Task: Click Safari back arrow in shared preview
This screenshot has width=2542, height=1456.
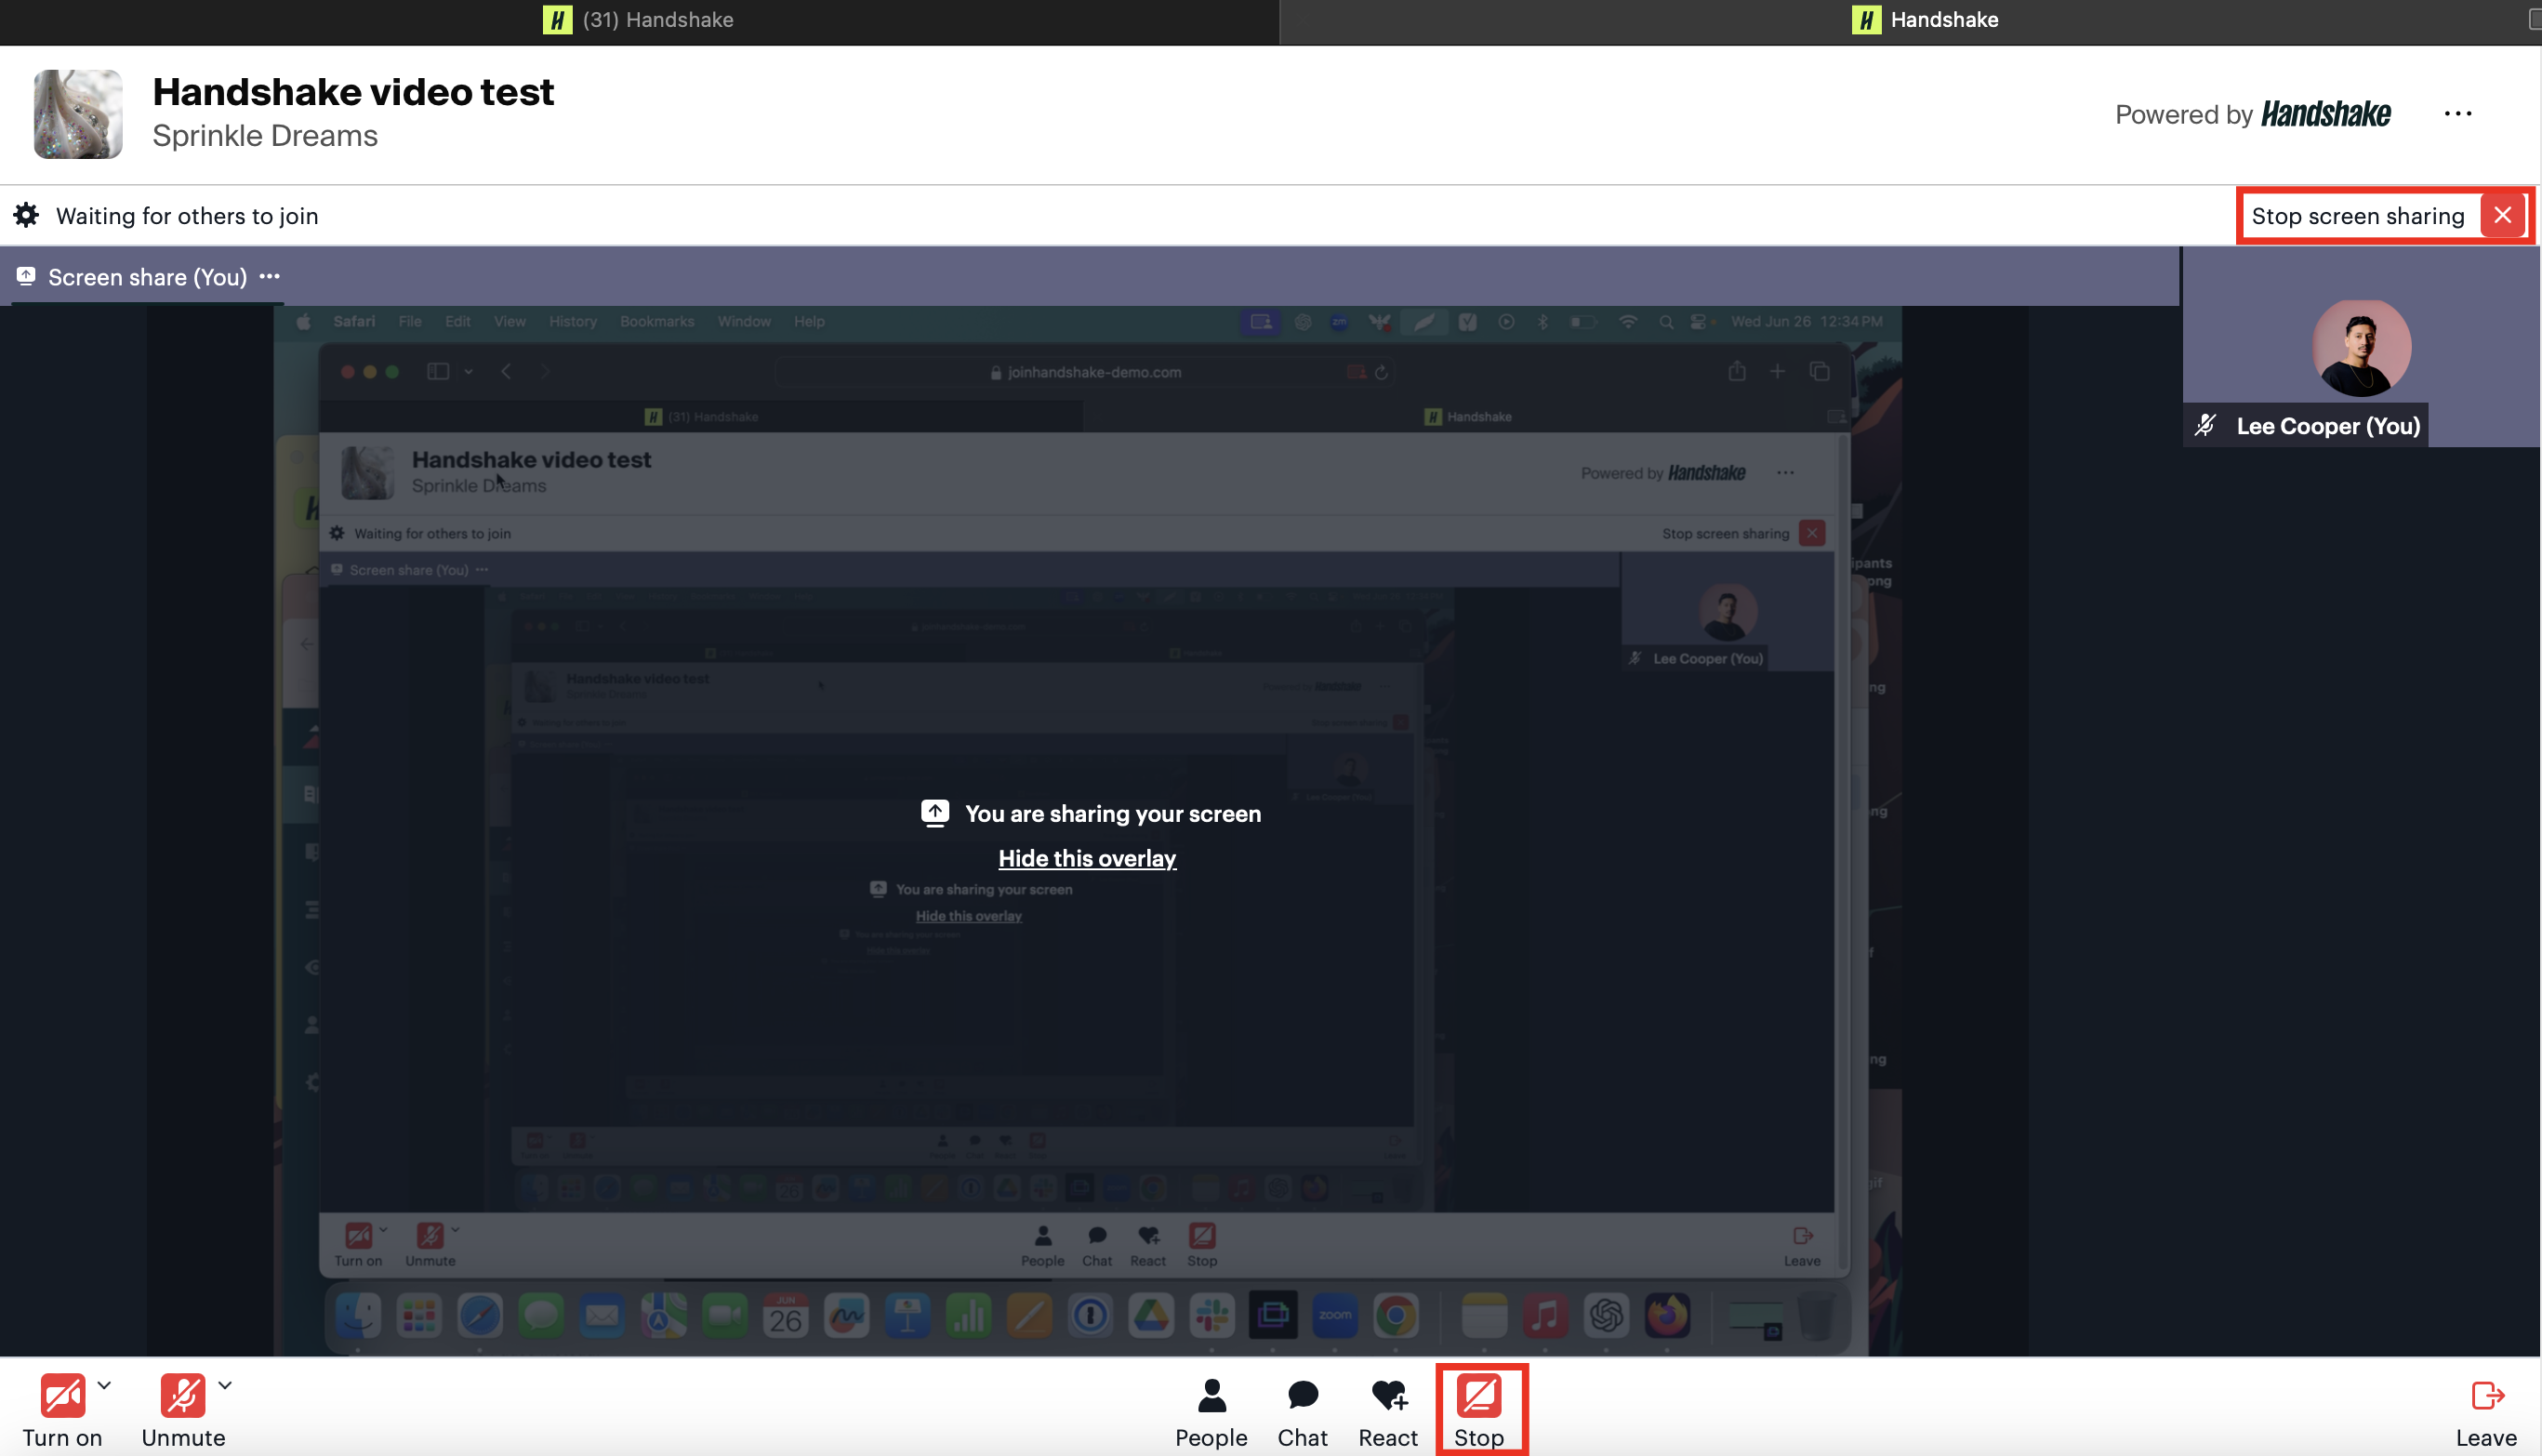Action: (x=506, y=372)
